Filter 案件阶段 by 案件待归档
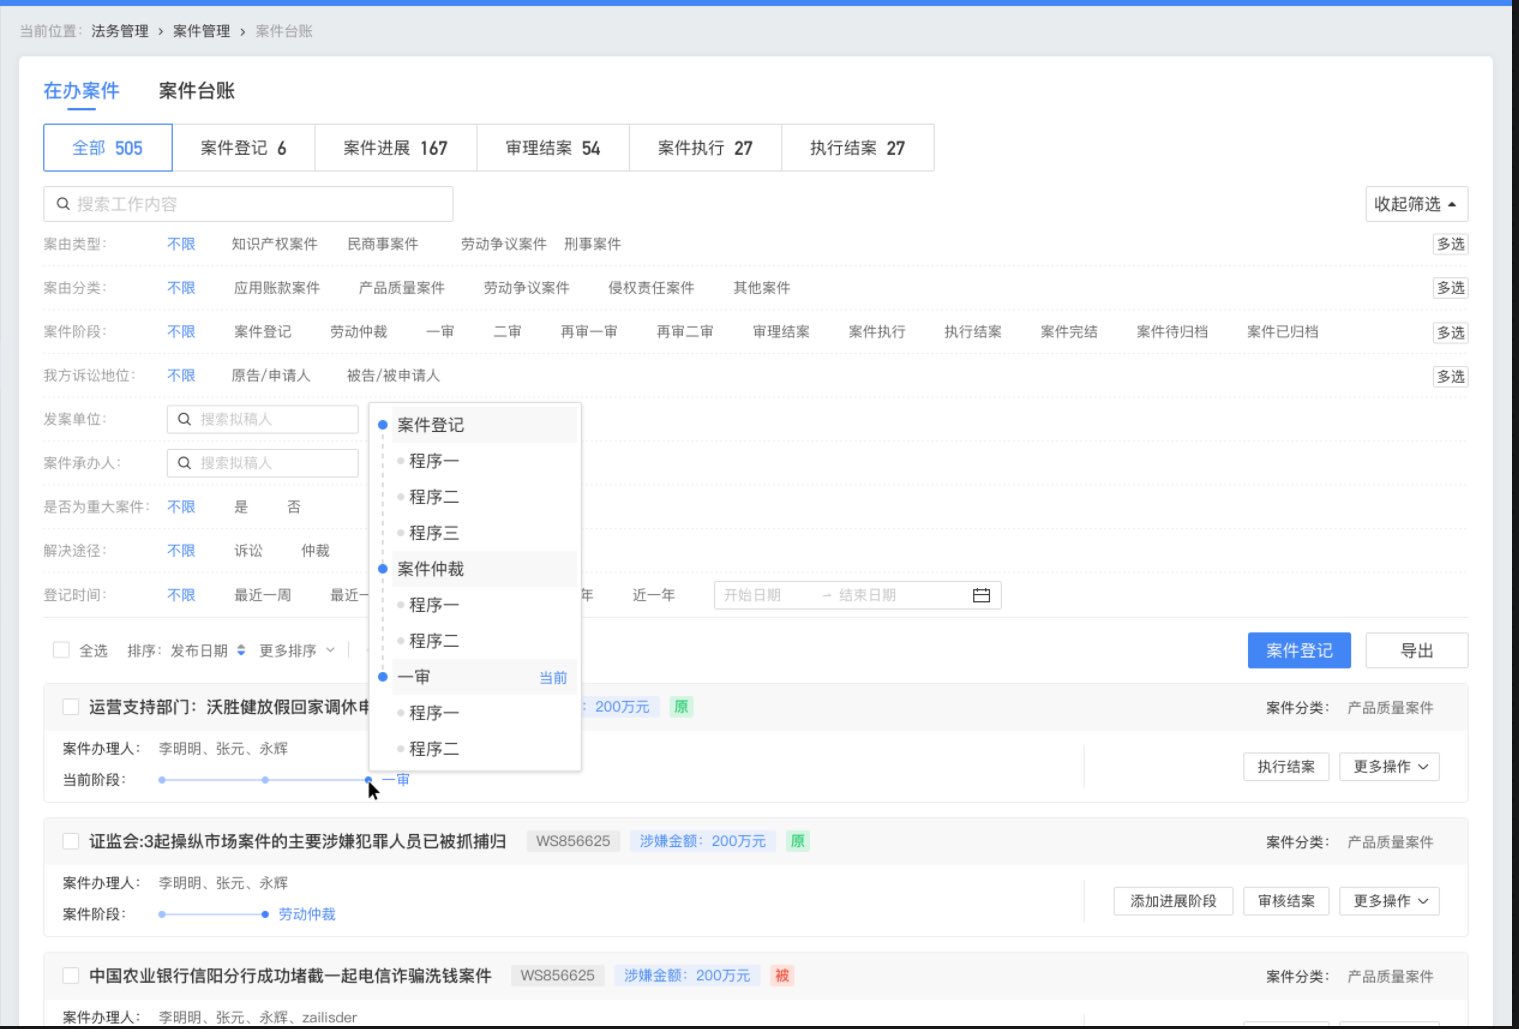The width and height of the screenshot is (1519, 1029). 1172,332
